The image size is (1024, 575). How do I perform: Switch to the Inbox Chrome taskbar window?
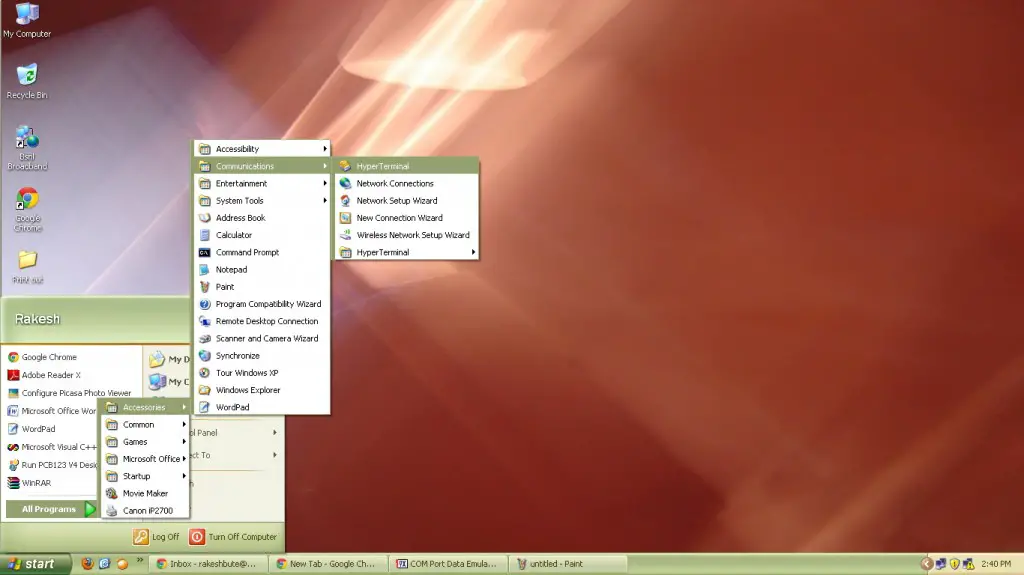(210, 564)
